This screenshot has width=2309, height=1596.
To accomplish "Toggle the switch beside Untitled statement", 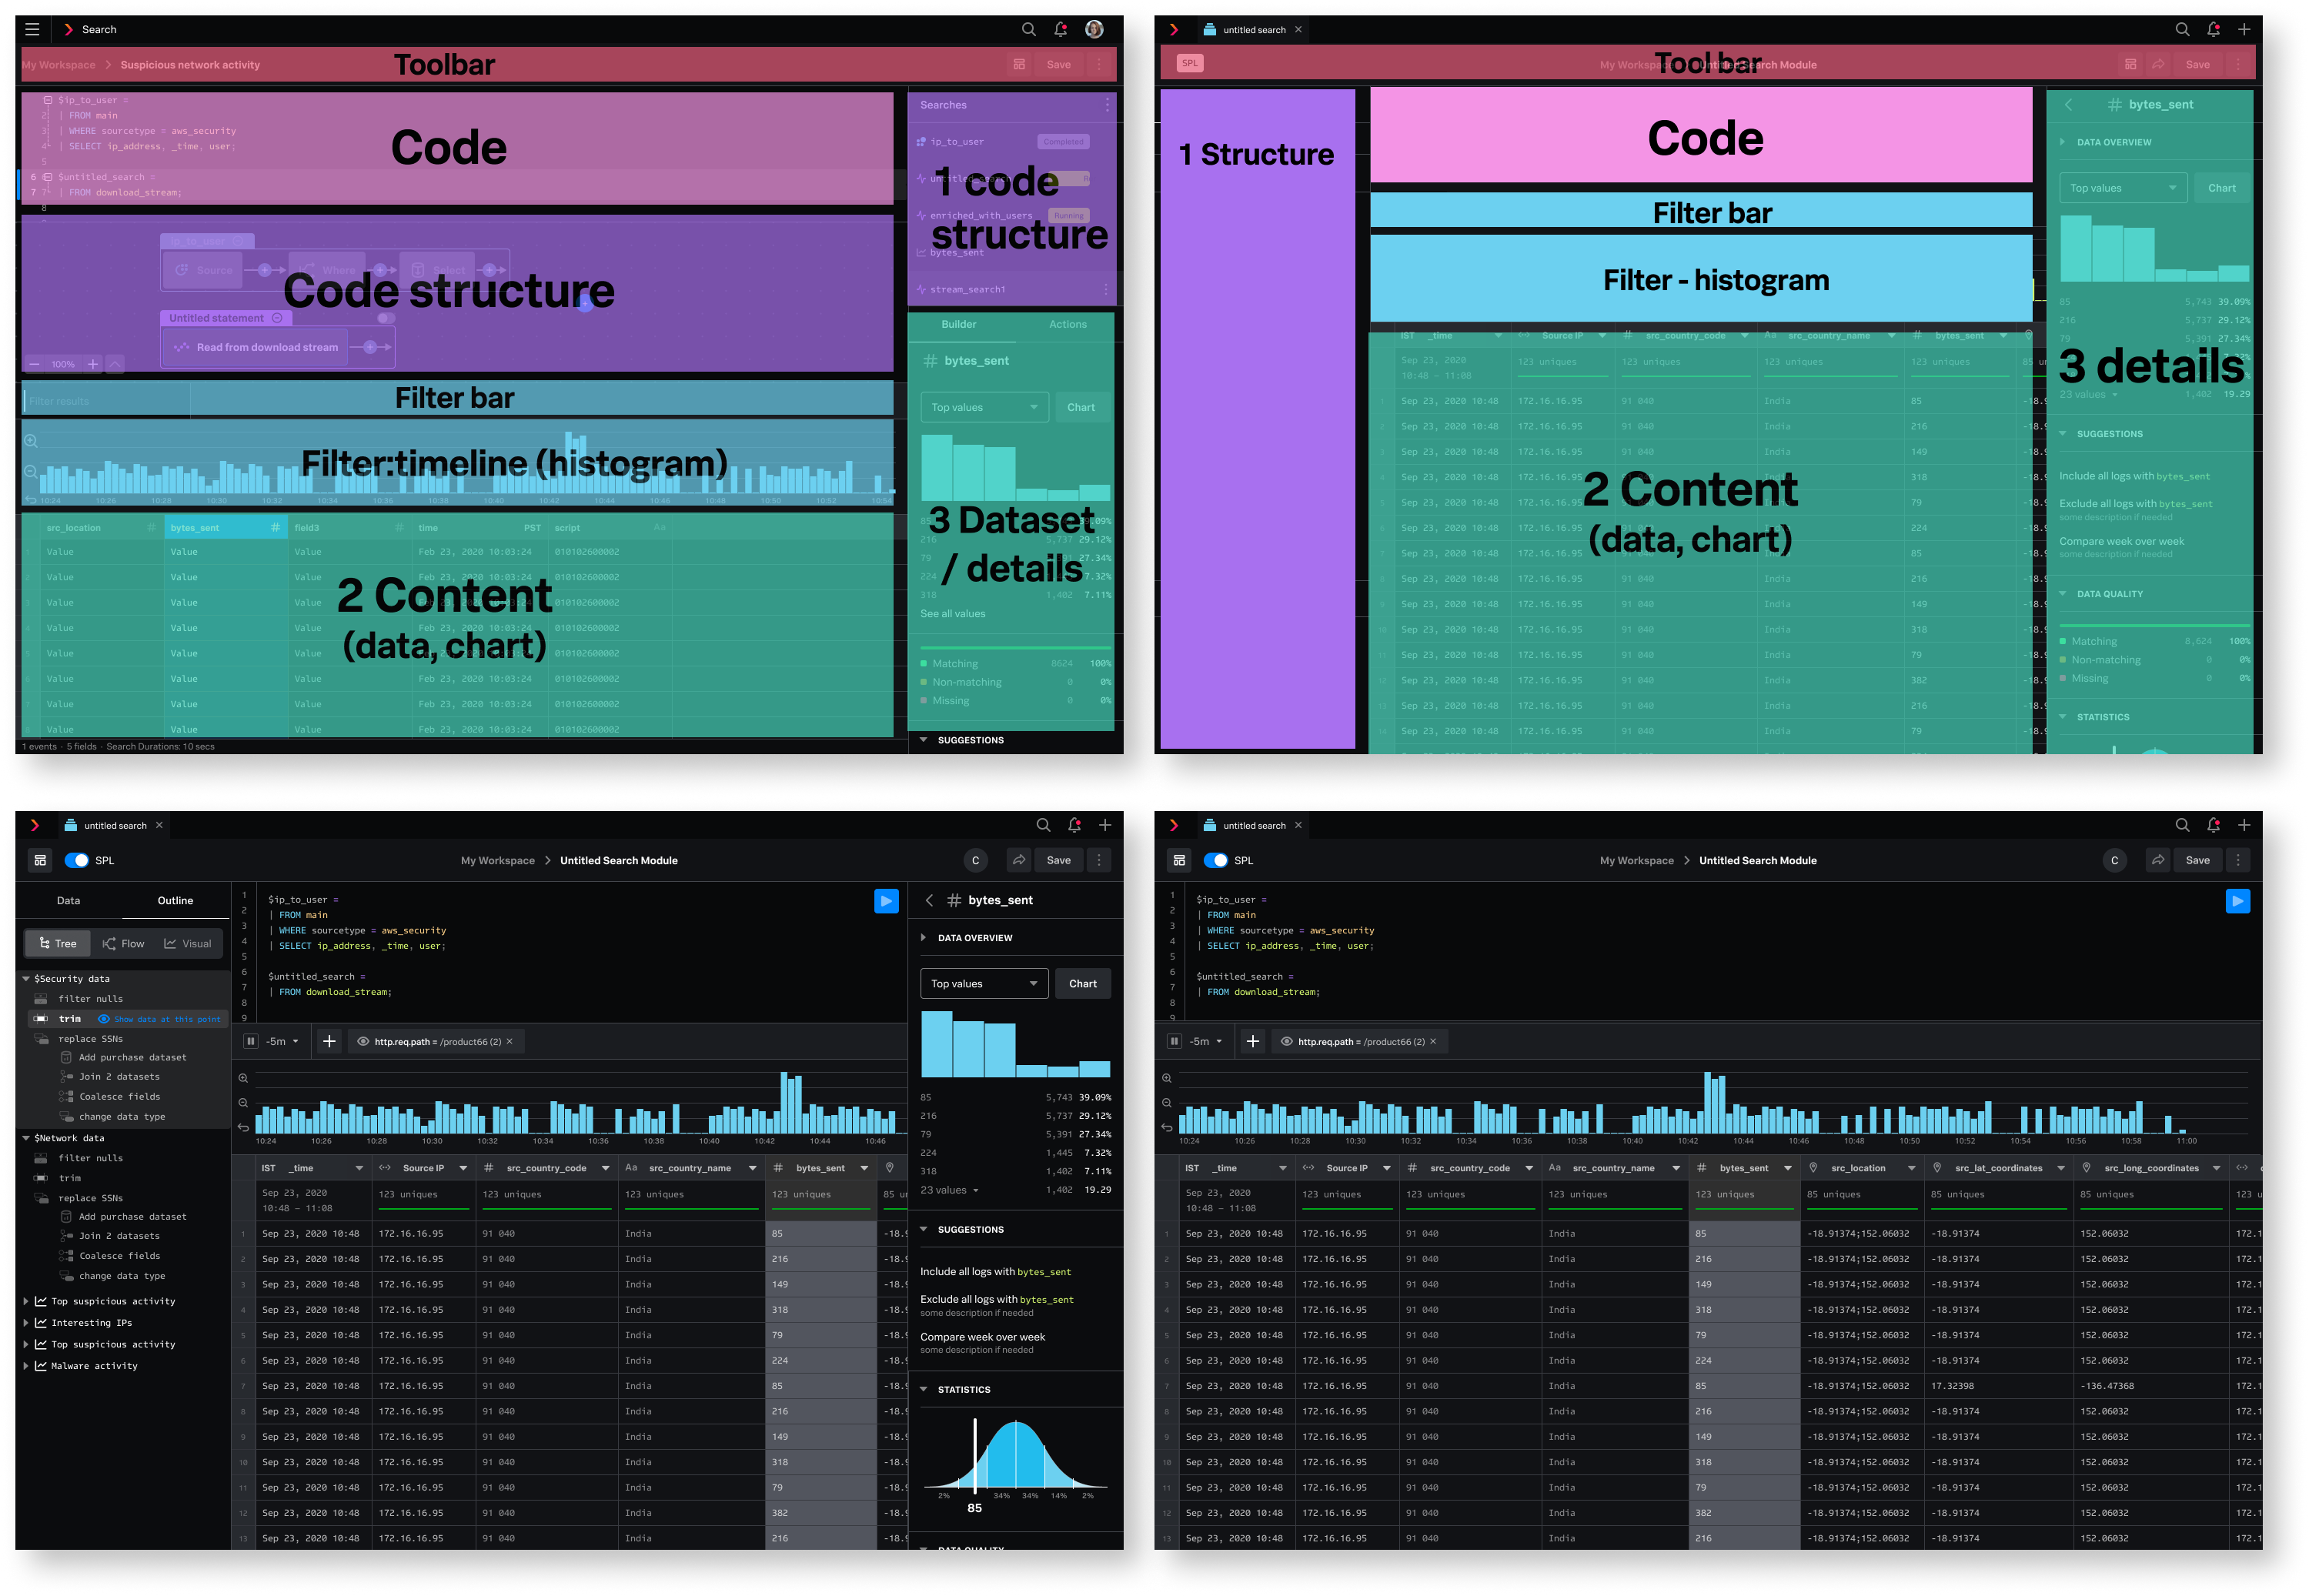I will tap(385, 318).
